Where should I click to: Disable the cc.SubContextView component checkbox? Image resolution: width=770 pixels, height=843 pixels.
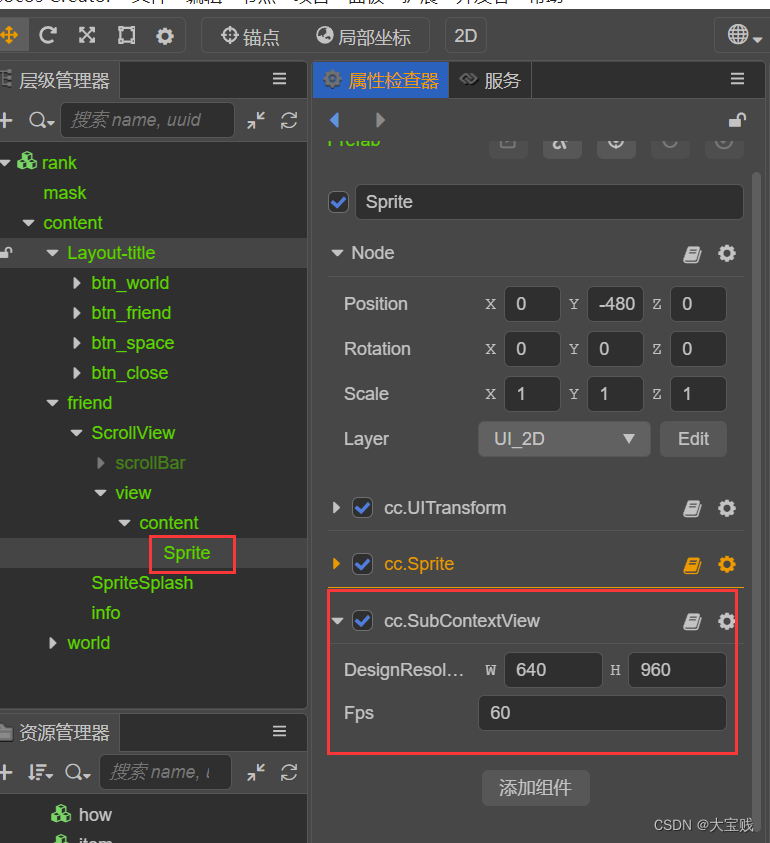tap(363, 621)
